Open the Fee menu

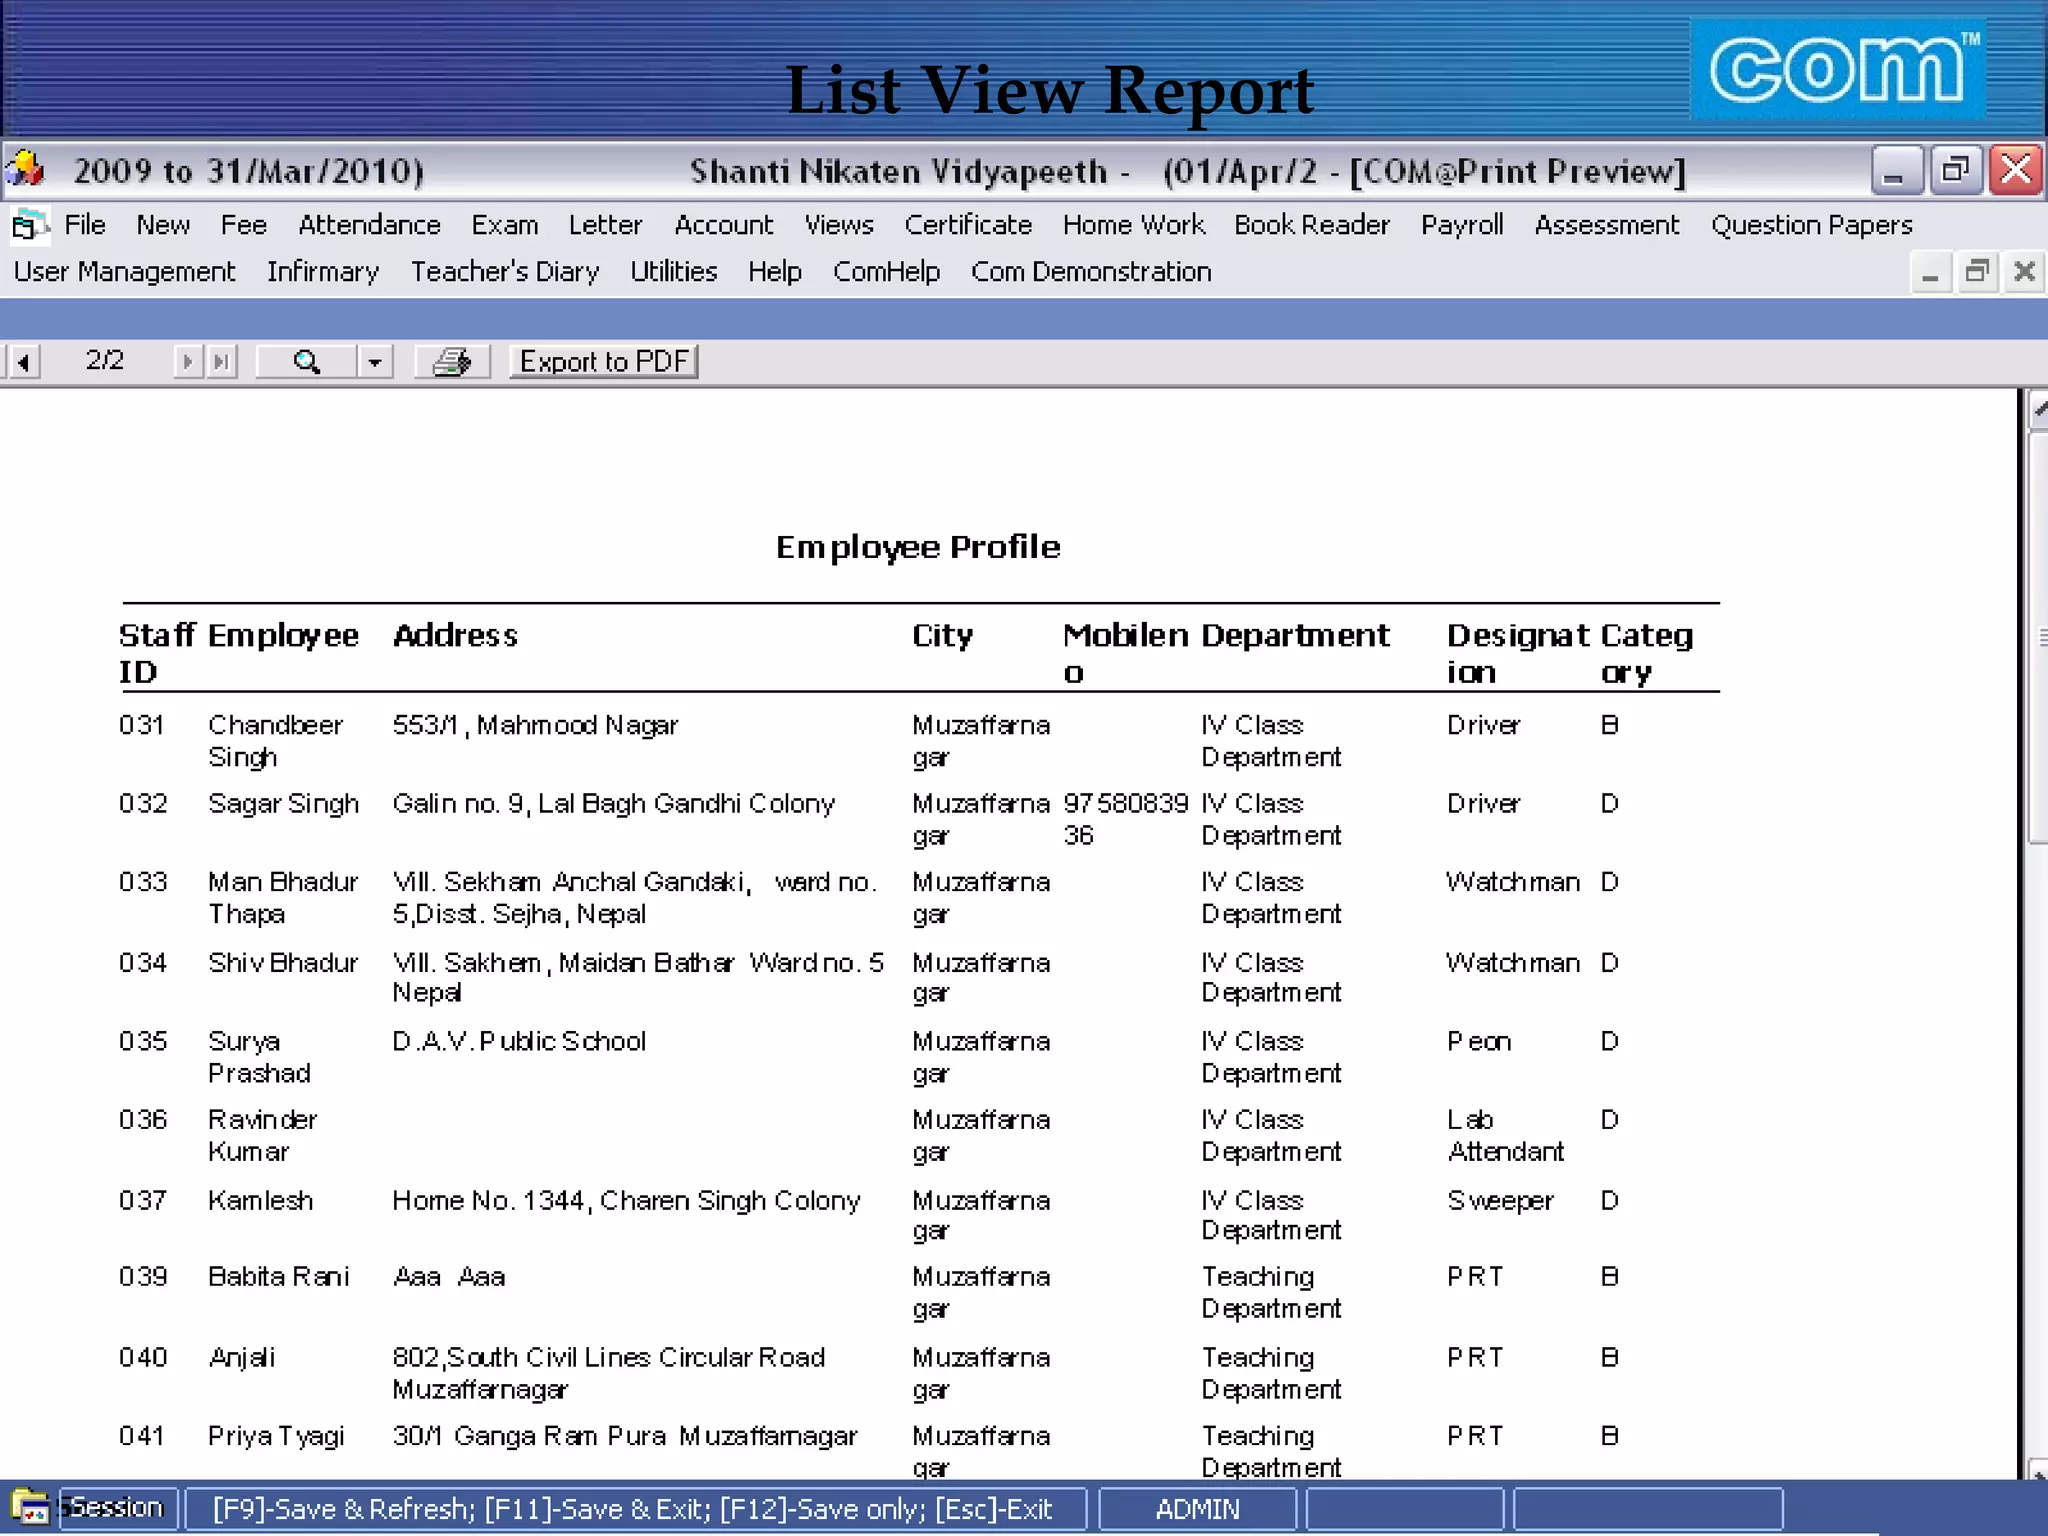[x=244, y=225]
